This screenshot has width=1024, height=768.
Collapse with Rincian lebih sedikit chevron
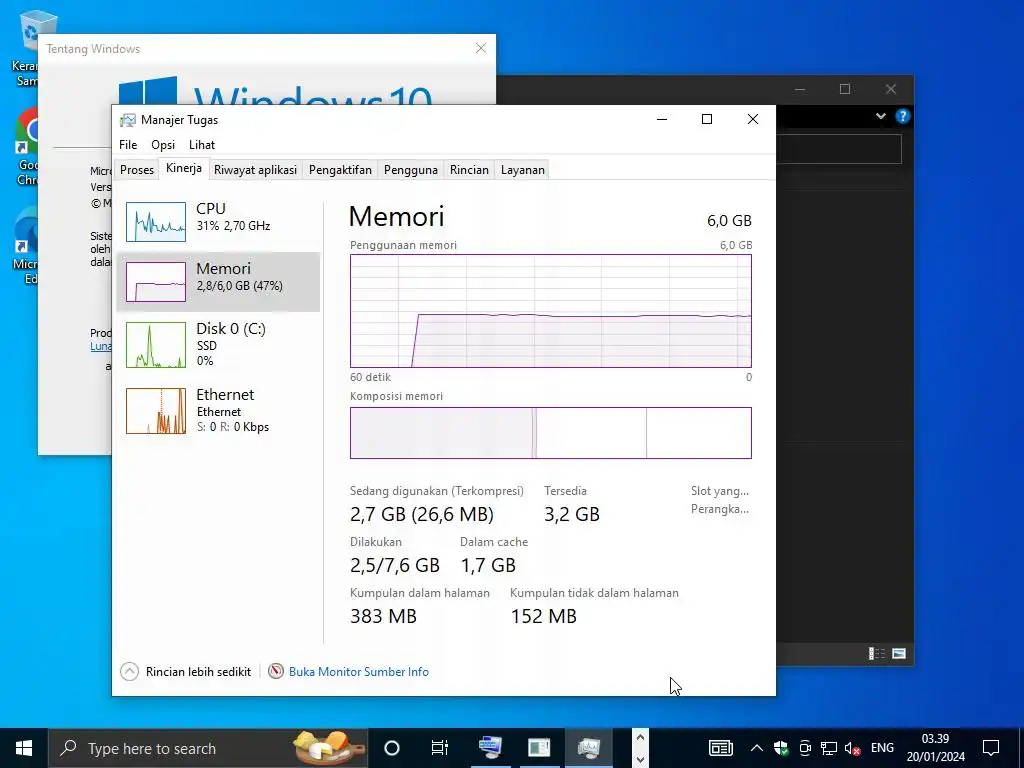click(129, 671)
